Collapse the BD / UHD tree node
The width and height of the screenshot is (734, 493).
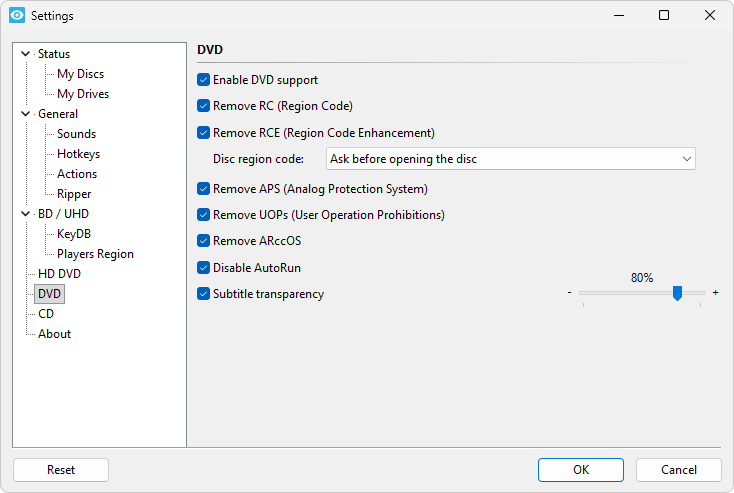(25, 214)
